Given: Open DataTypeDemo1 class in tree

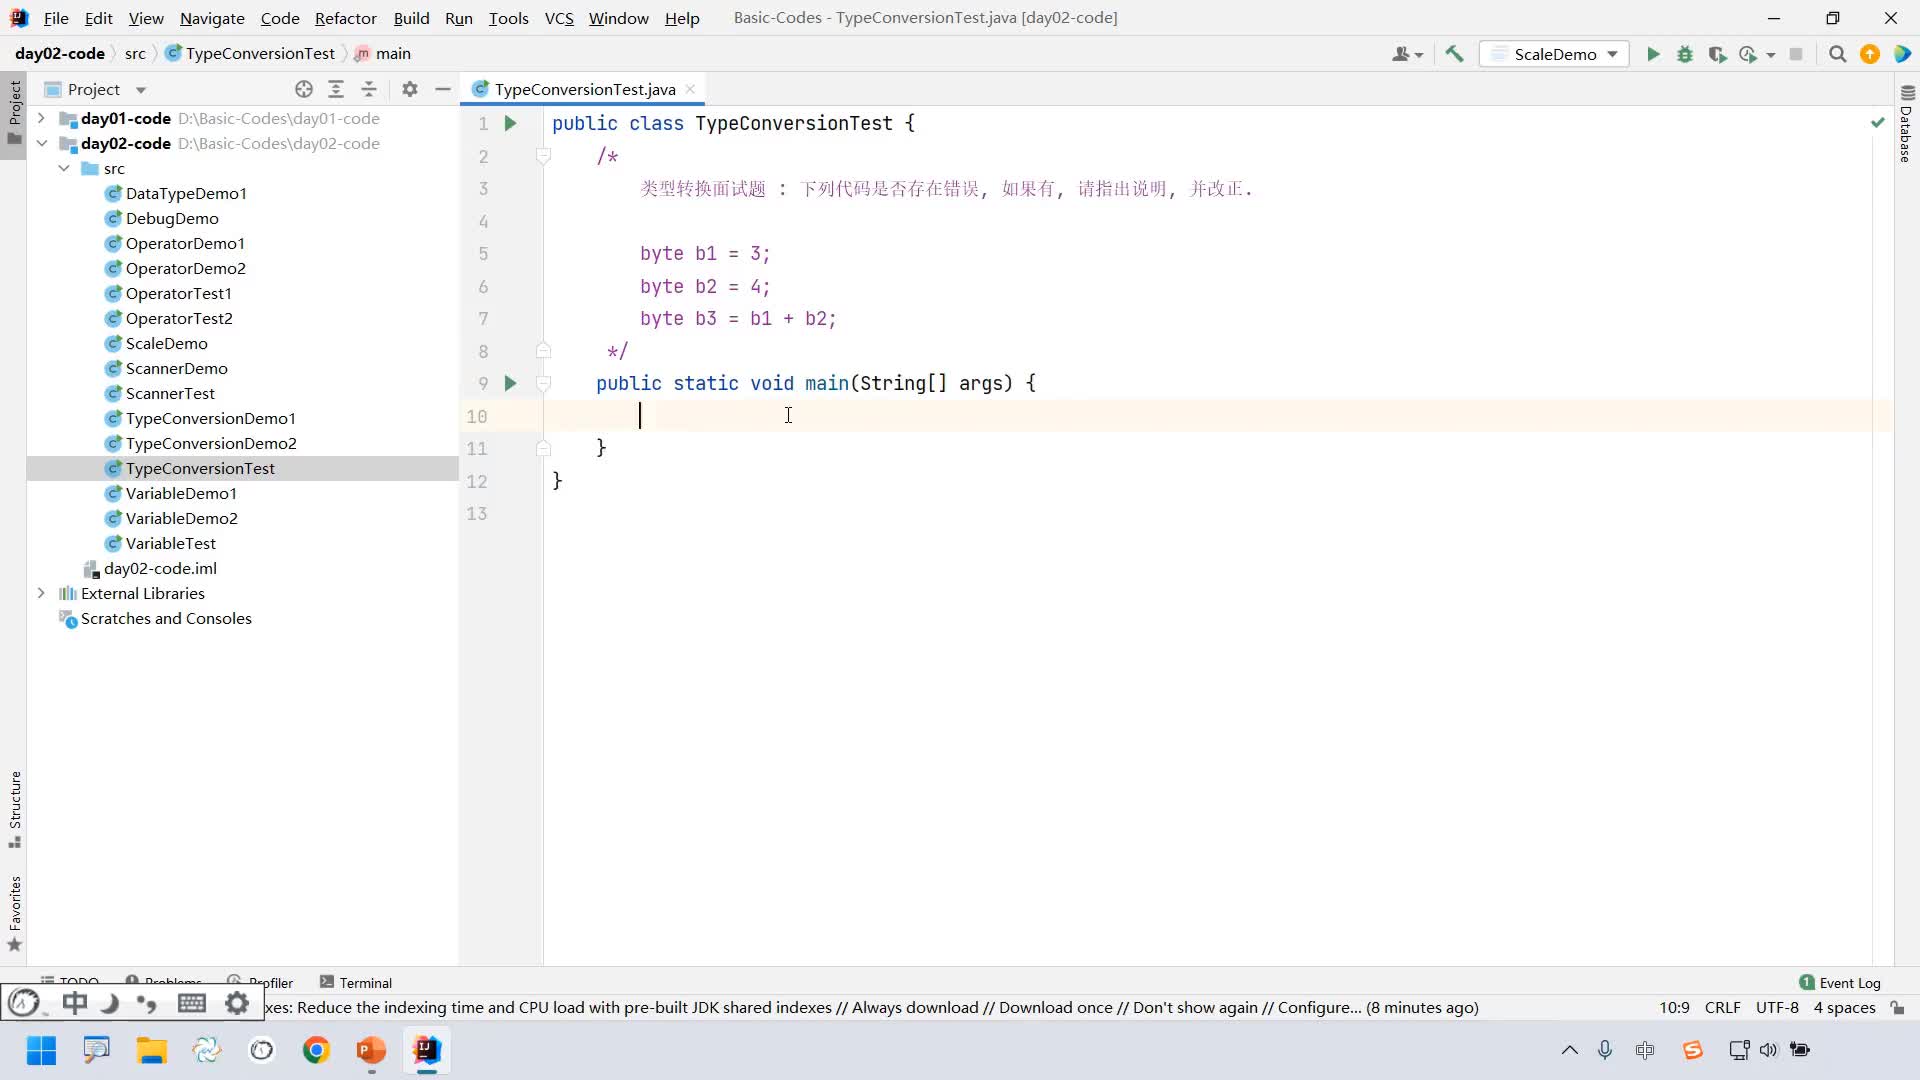Looking at the screenshot, I should coord(185,193).
